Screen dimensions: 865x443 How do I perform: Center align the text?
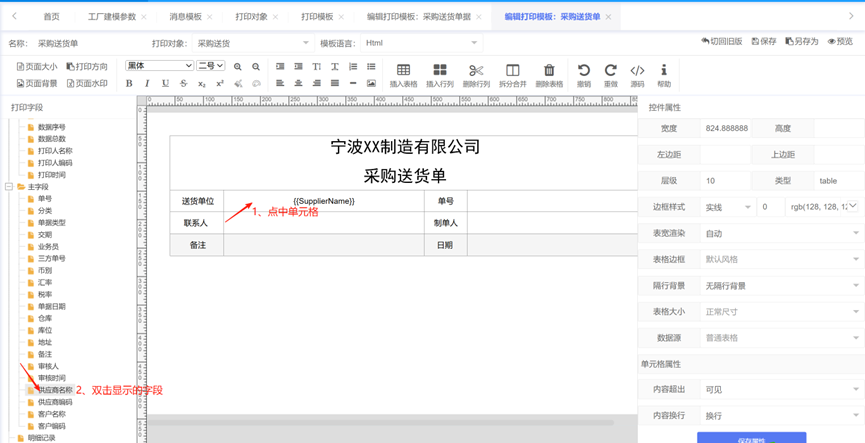point(298,83)
